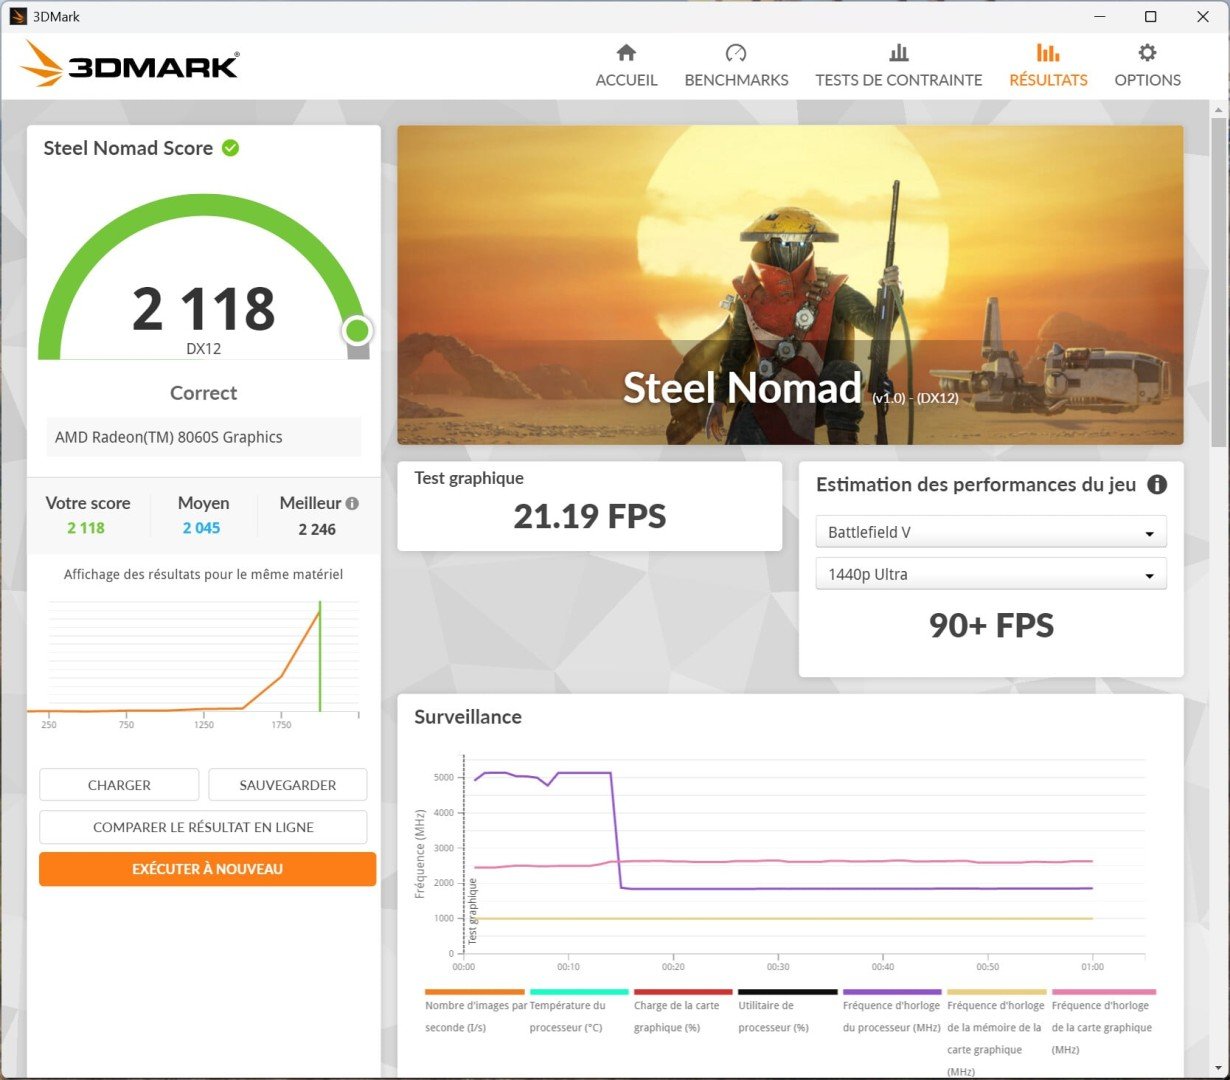The height and width of the screenshot is (1080, 1230).
Task: Click the 3DMark title bar app icon
Action: [18, 16]
